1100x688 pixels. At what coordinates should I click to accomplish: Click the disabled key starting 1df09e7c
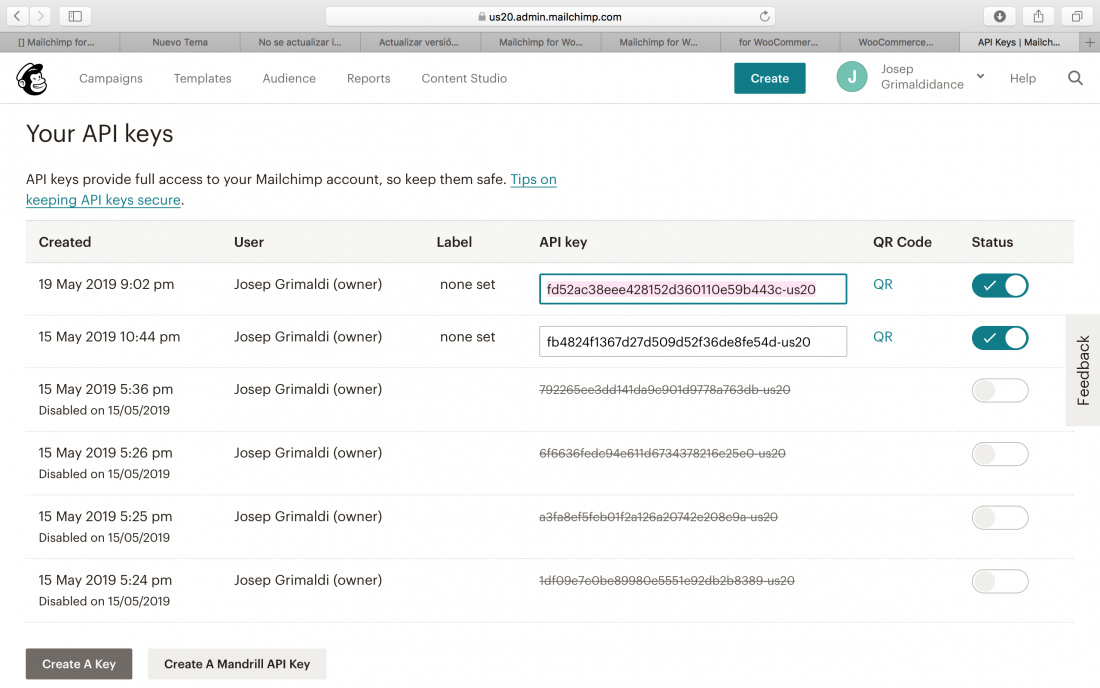(x=666, y=581)
